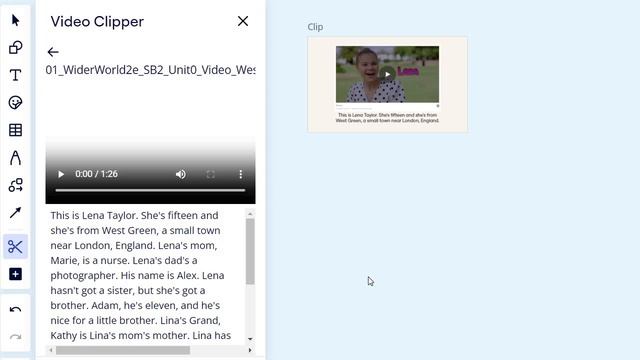Open the video more options menu
The width and height of the screenshot is (640, 360).
pos(241,174)
